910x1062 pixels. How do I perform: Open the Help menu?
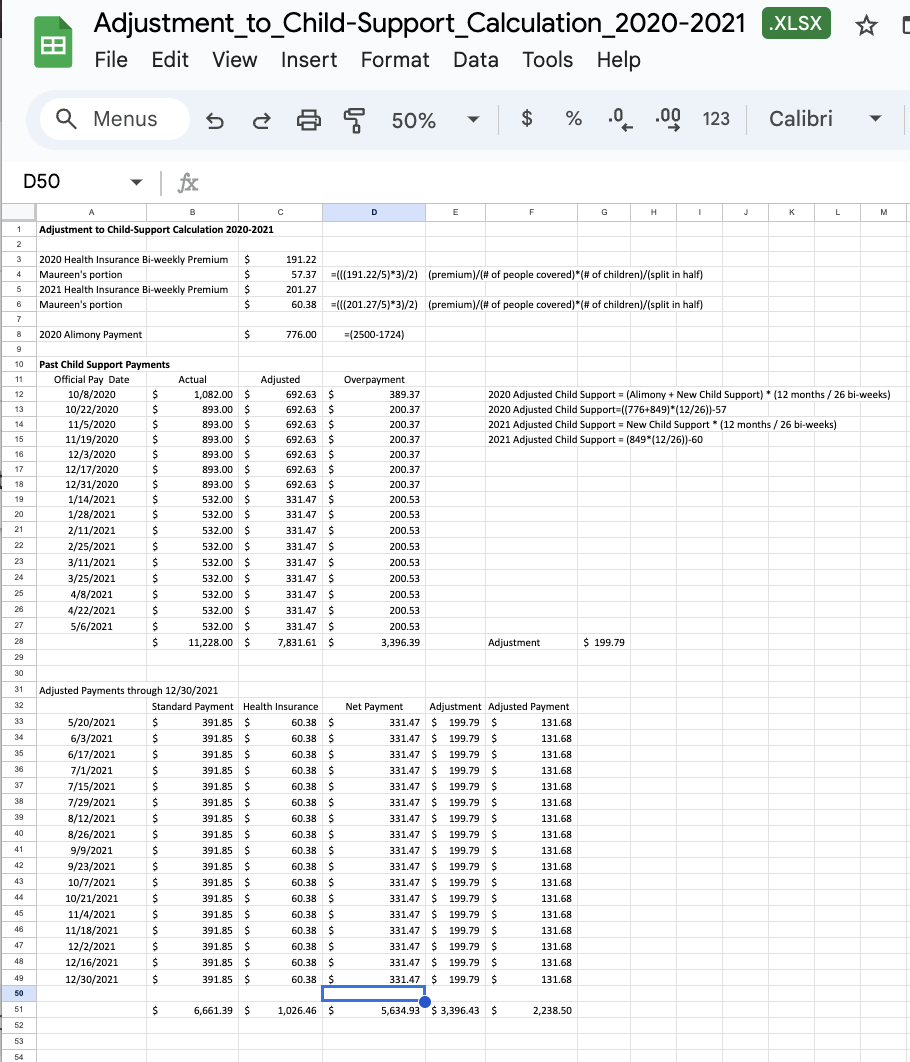(618, 60)
